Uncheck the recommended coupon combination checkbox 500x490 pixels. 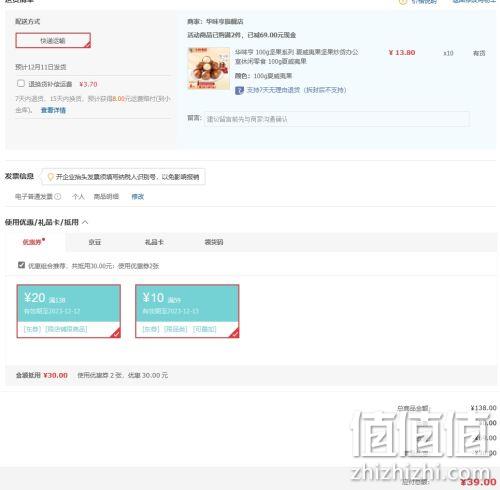coord(21,265)
